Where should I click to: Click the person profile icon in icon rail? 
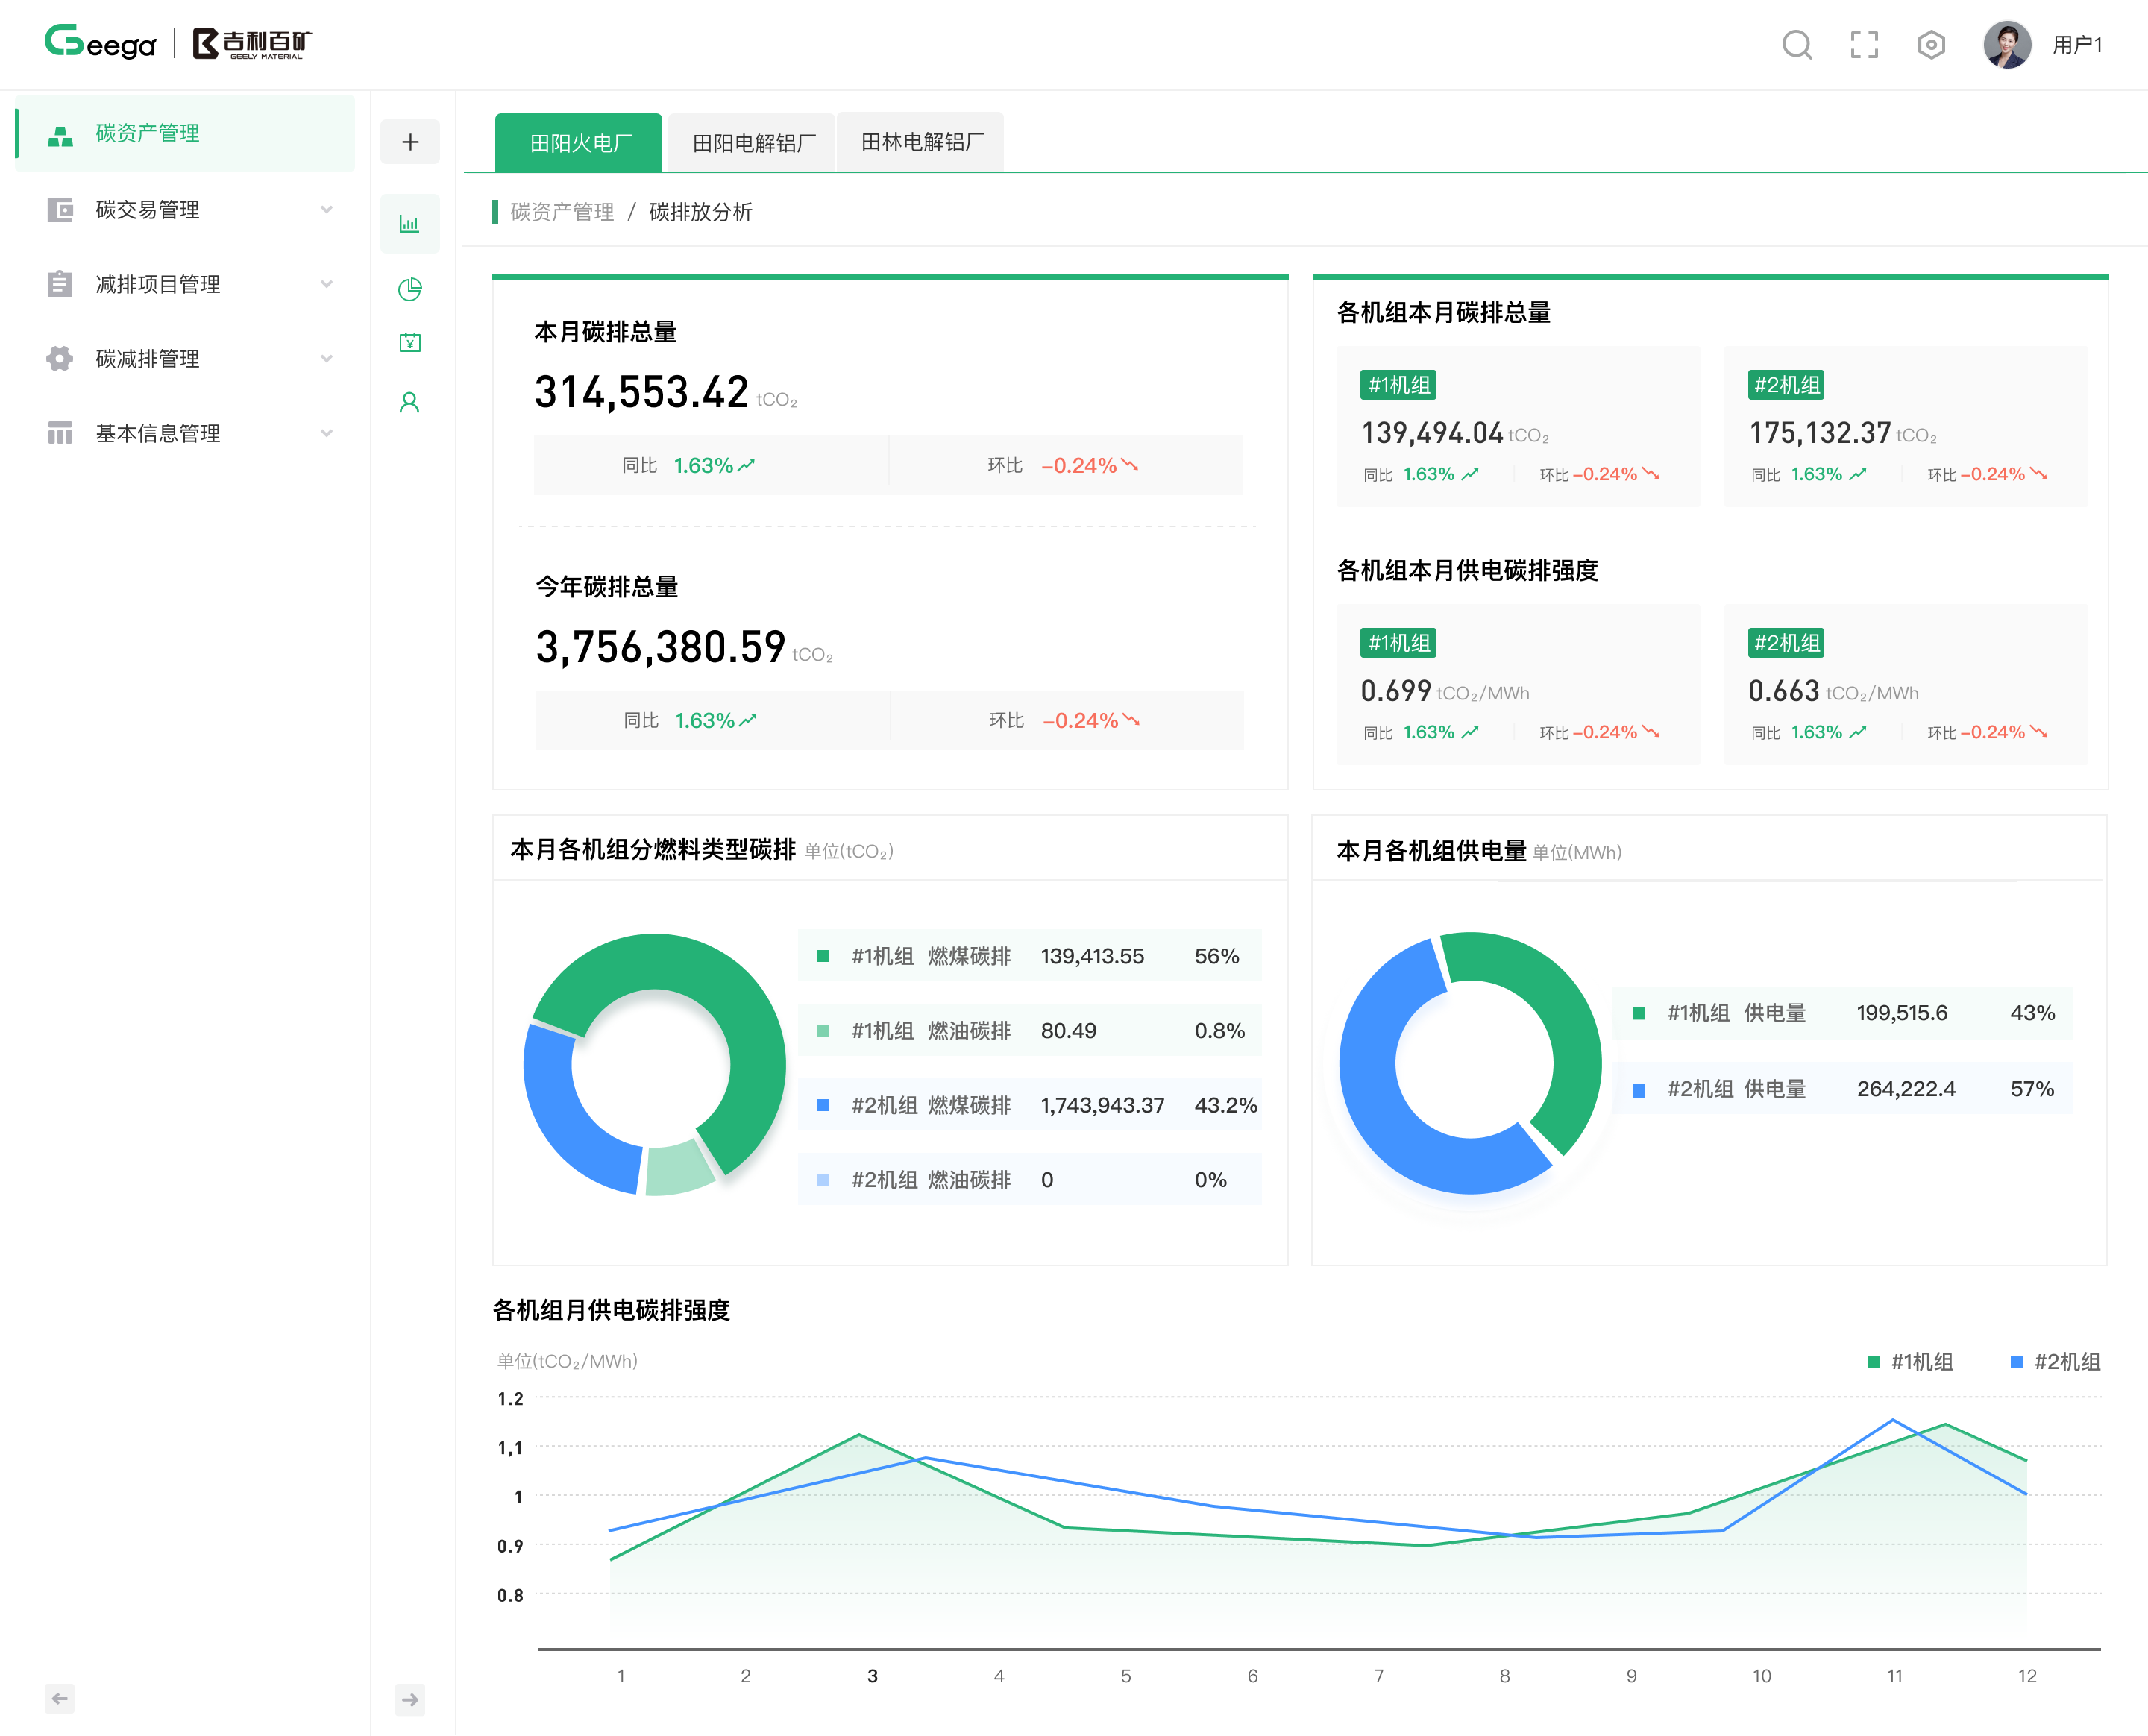[410, 402]
